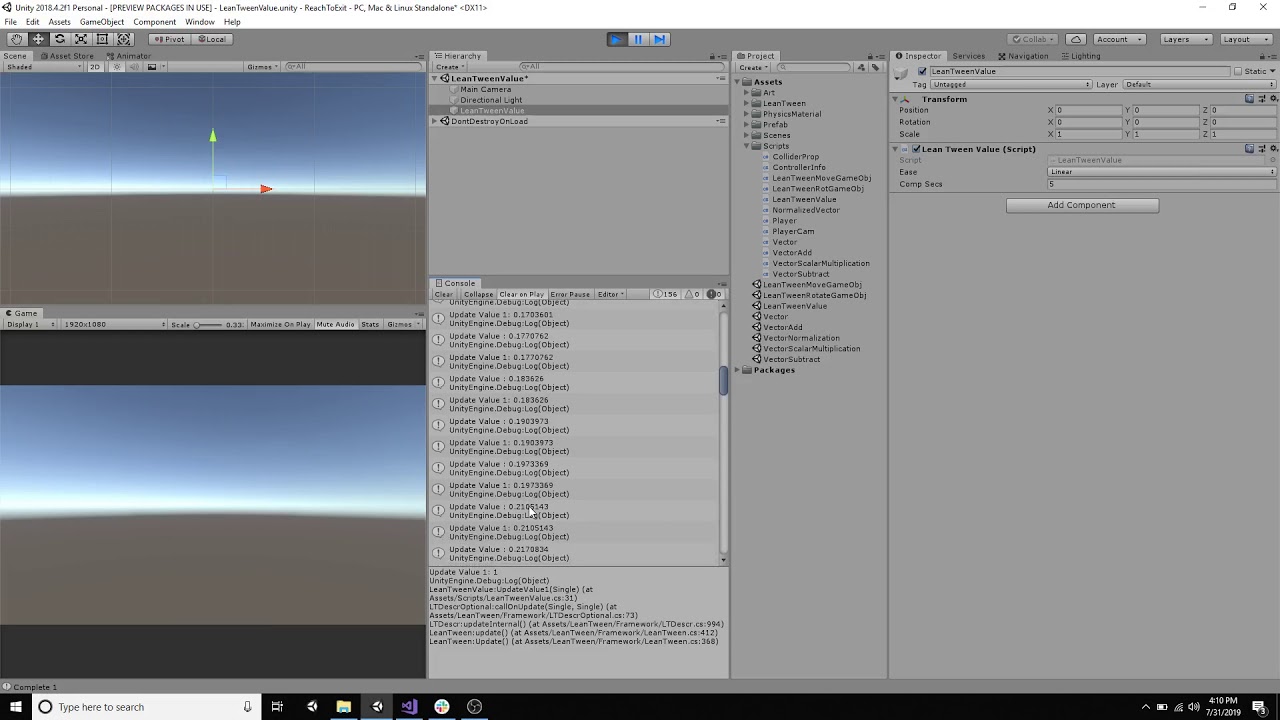
Task: Click the Play button
Action: coord(616,39)
